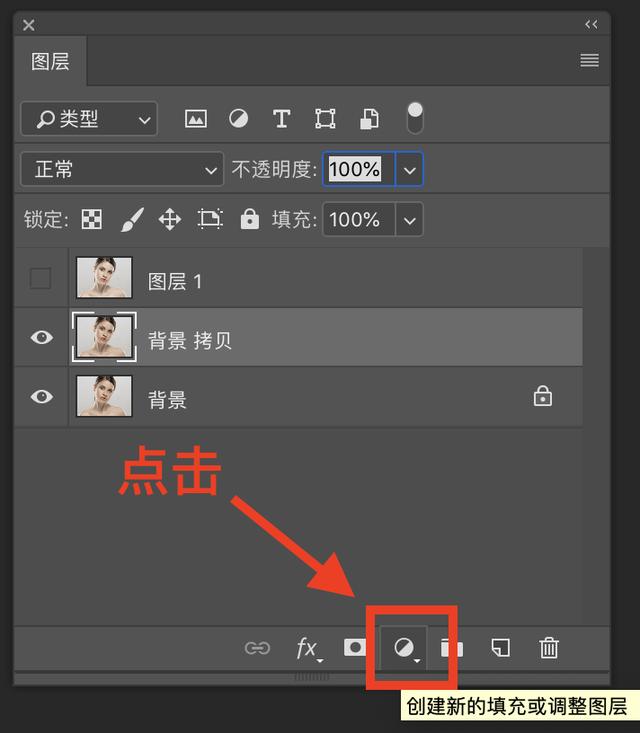The height and width of the screenshot is (733, 640).
Task: Open the layers panel hamburger menu
Action: pyautogui.click(x=589, y=61)
